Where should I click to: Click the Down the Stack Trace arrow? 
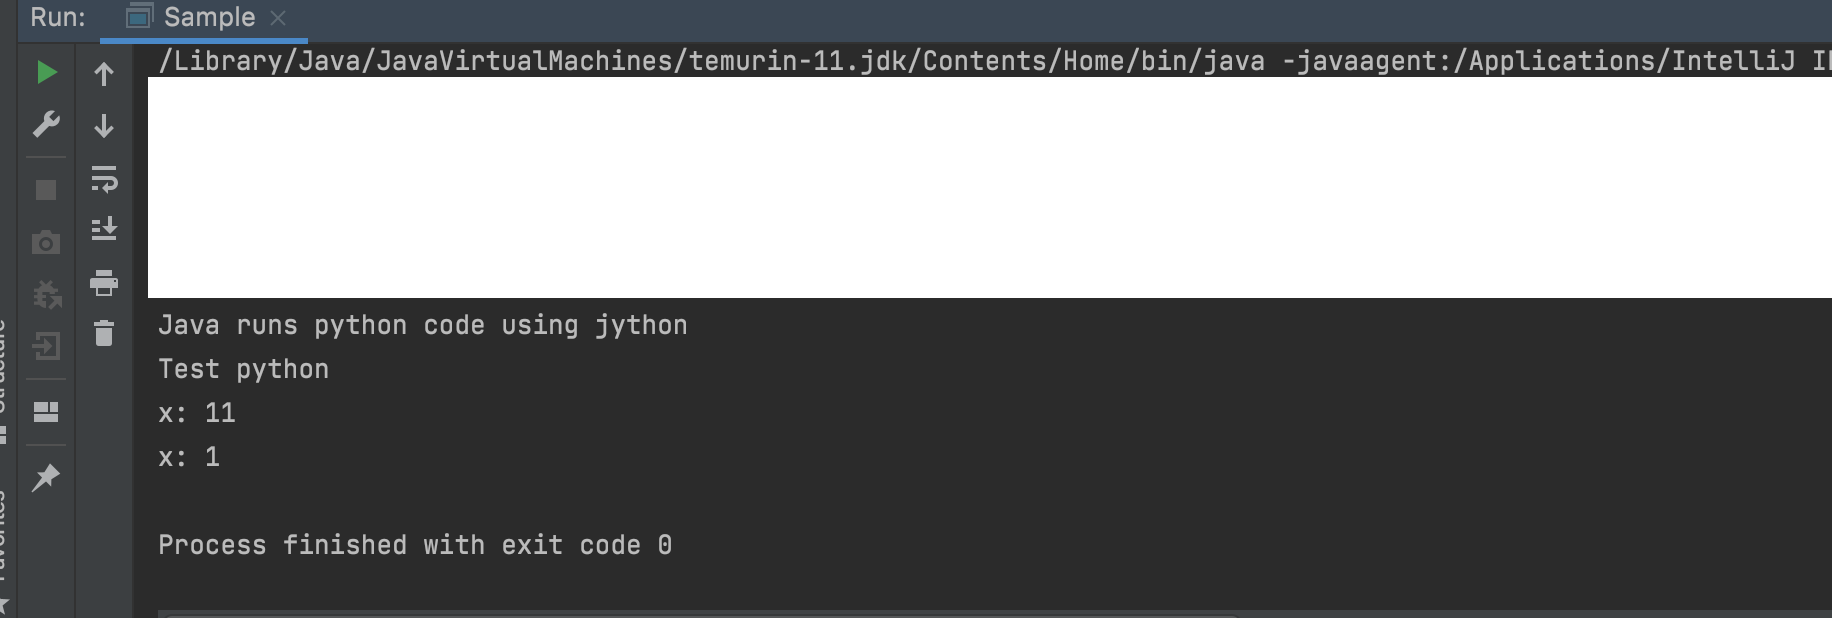tap(104, 126)
